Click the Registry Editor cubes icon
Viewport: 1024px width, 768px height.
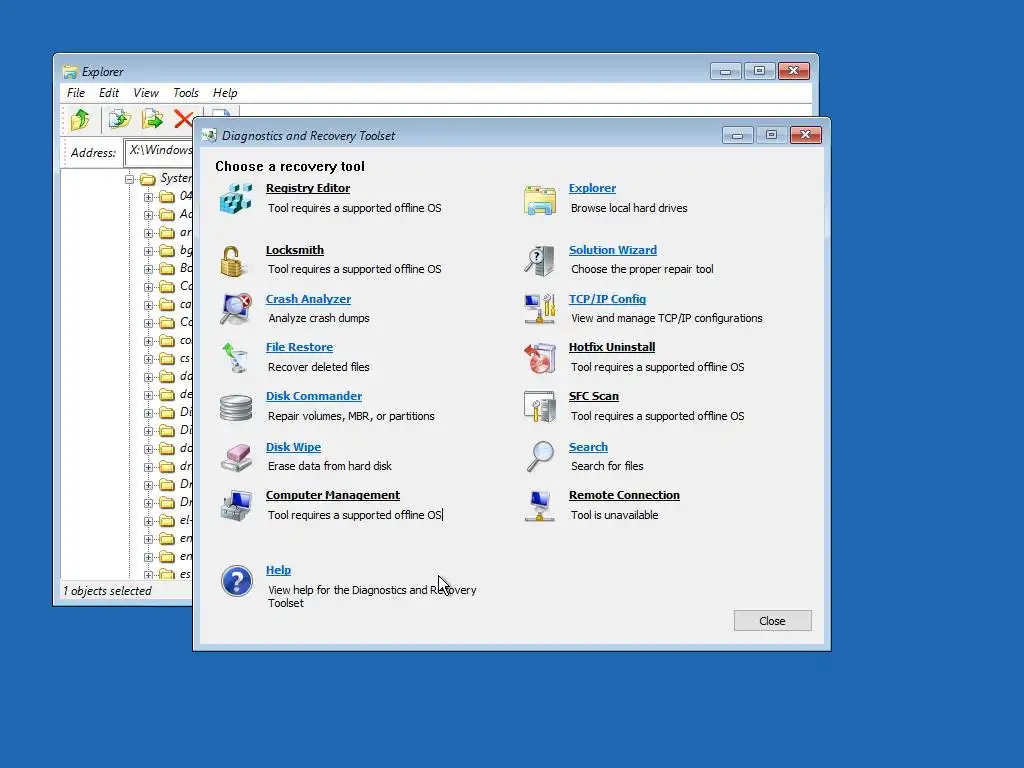click(236, 199)
